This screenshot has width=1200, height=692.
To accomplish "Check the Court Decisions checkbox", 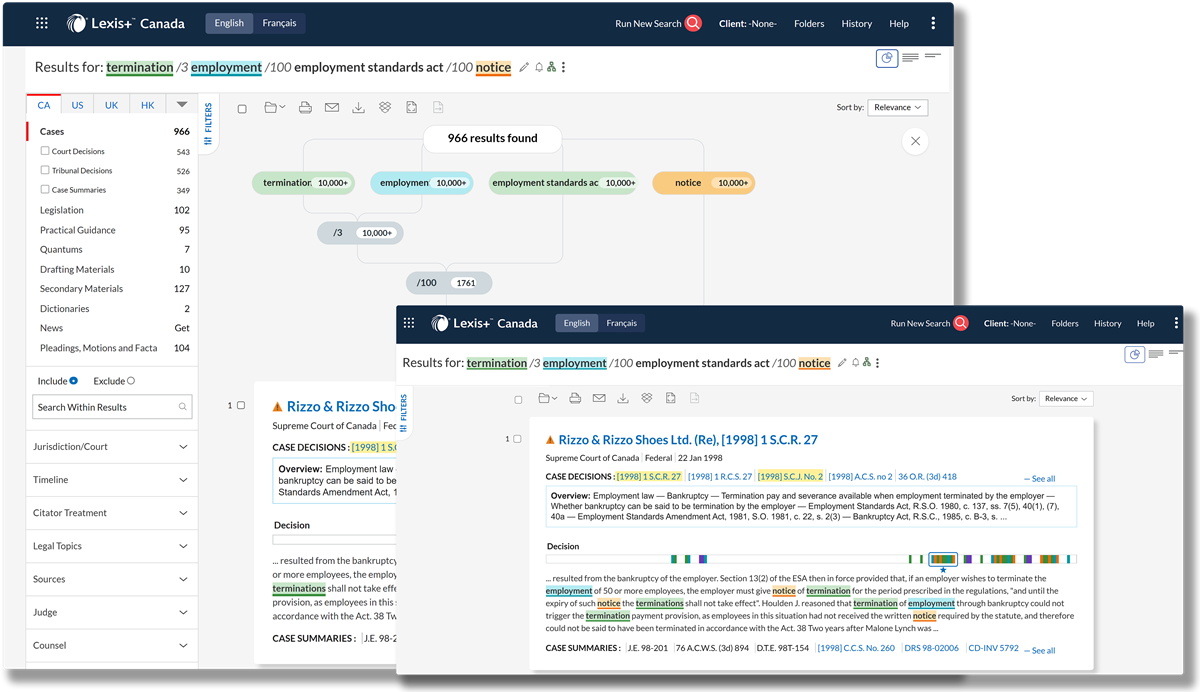I will click(45, 151).
